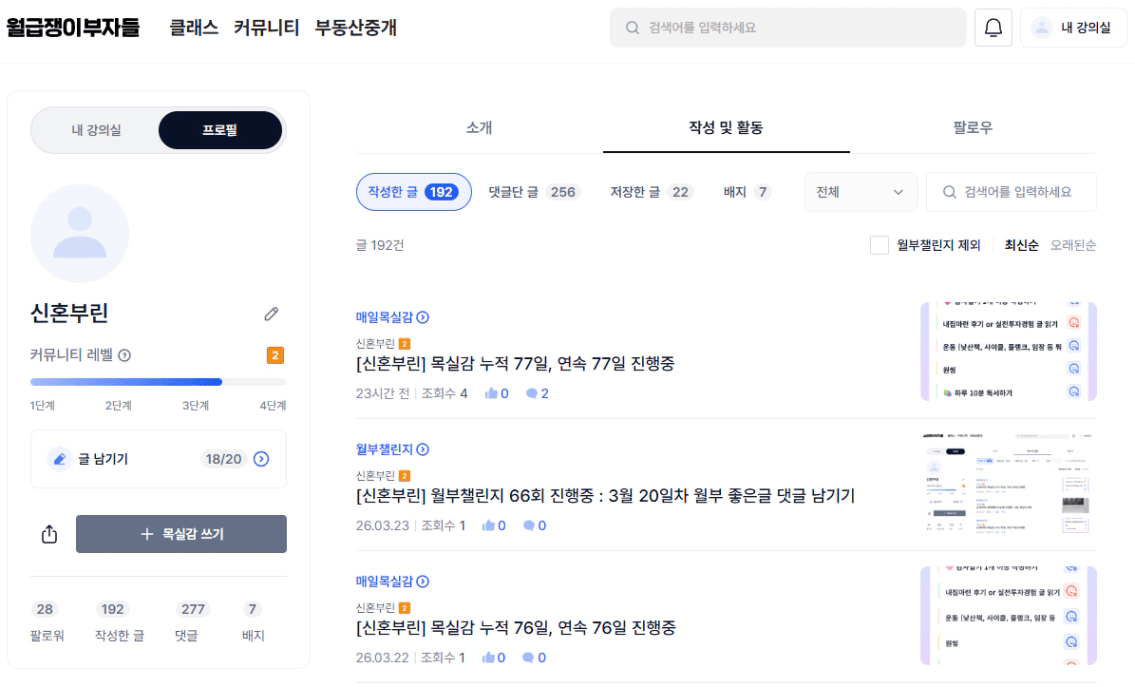This screenshot has height=687, width=1135.
Task: Expand the 월부챌린지 category link arrow
Action: pyautogui.click(x=423, y=450)
